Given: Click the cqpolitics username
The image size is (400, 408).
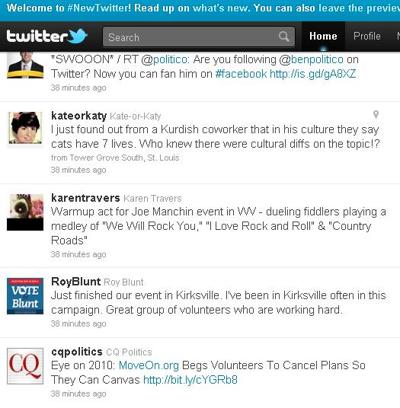Looking at the screenshot, I should point(77,352).
